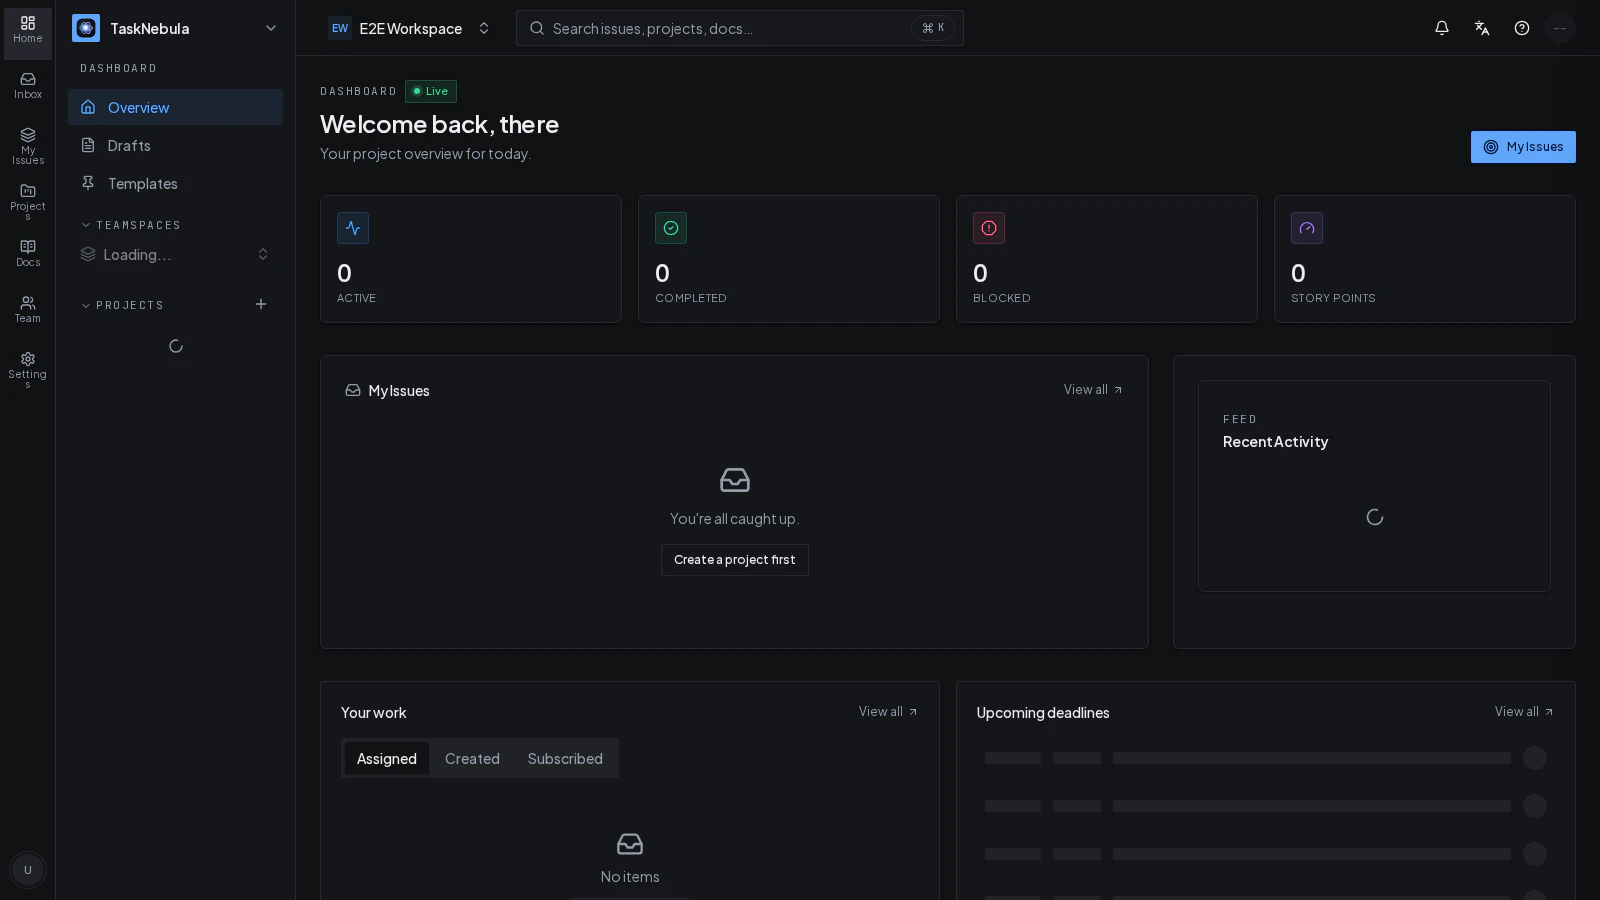
Task: View all in Your work panel
Action: 888,712
